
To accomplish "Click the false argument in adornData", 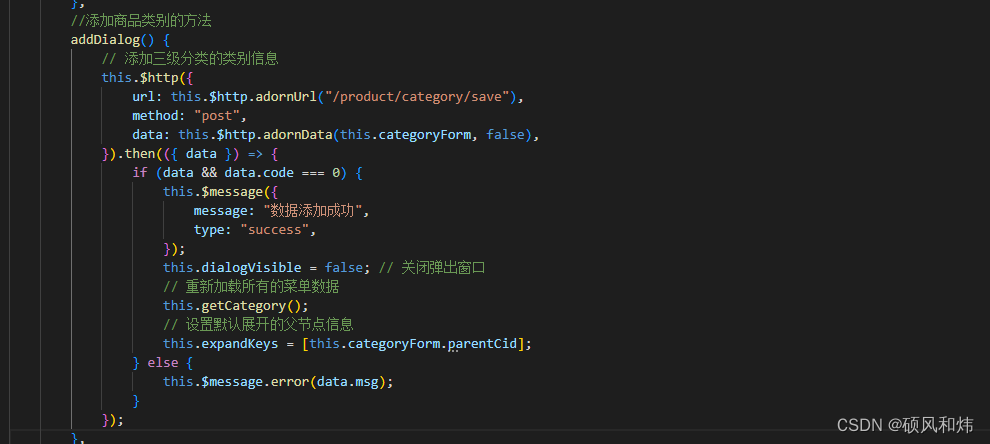I will point(505,135).
